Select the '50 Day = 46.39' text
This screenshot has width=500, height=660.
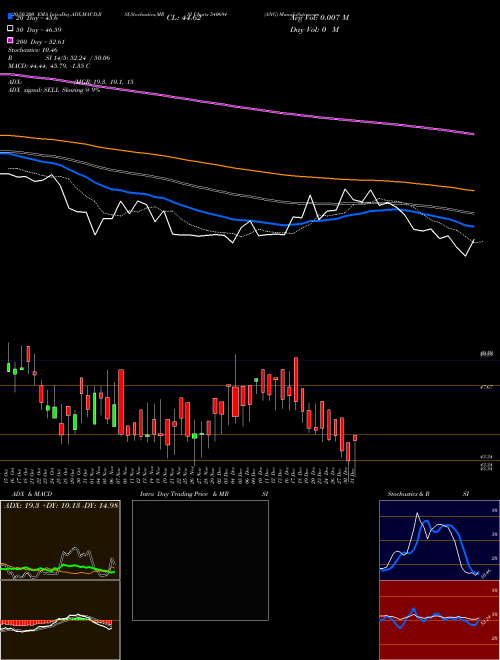click(39, 30)
